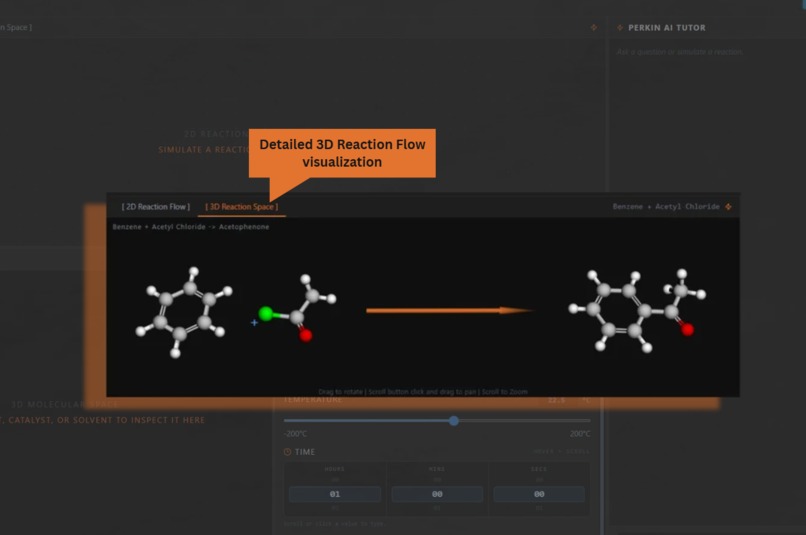Click the acetophenone product 3D model
806x535 pixels.
pyautogui.click(x=637, y=310)
